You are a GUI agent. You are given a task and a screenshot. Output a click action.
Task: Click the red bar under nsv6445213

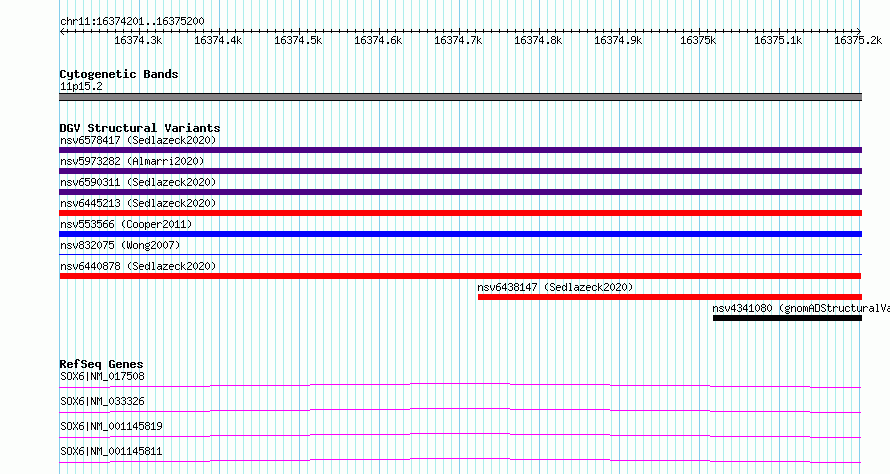(x=460, y=213)
